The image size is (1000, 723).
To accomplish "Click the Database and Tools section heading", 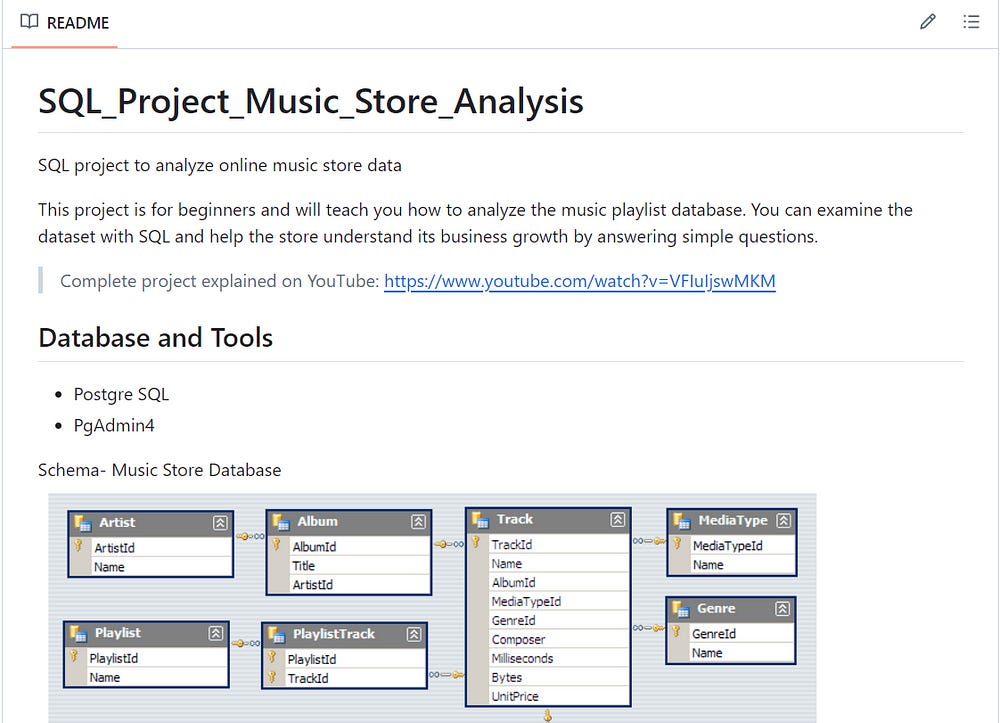I will pos(156,338).
